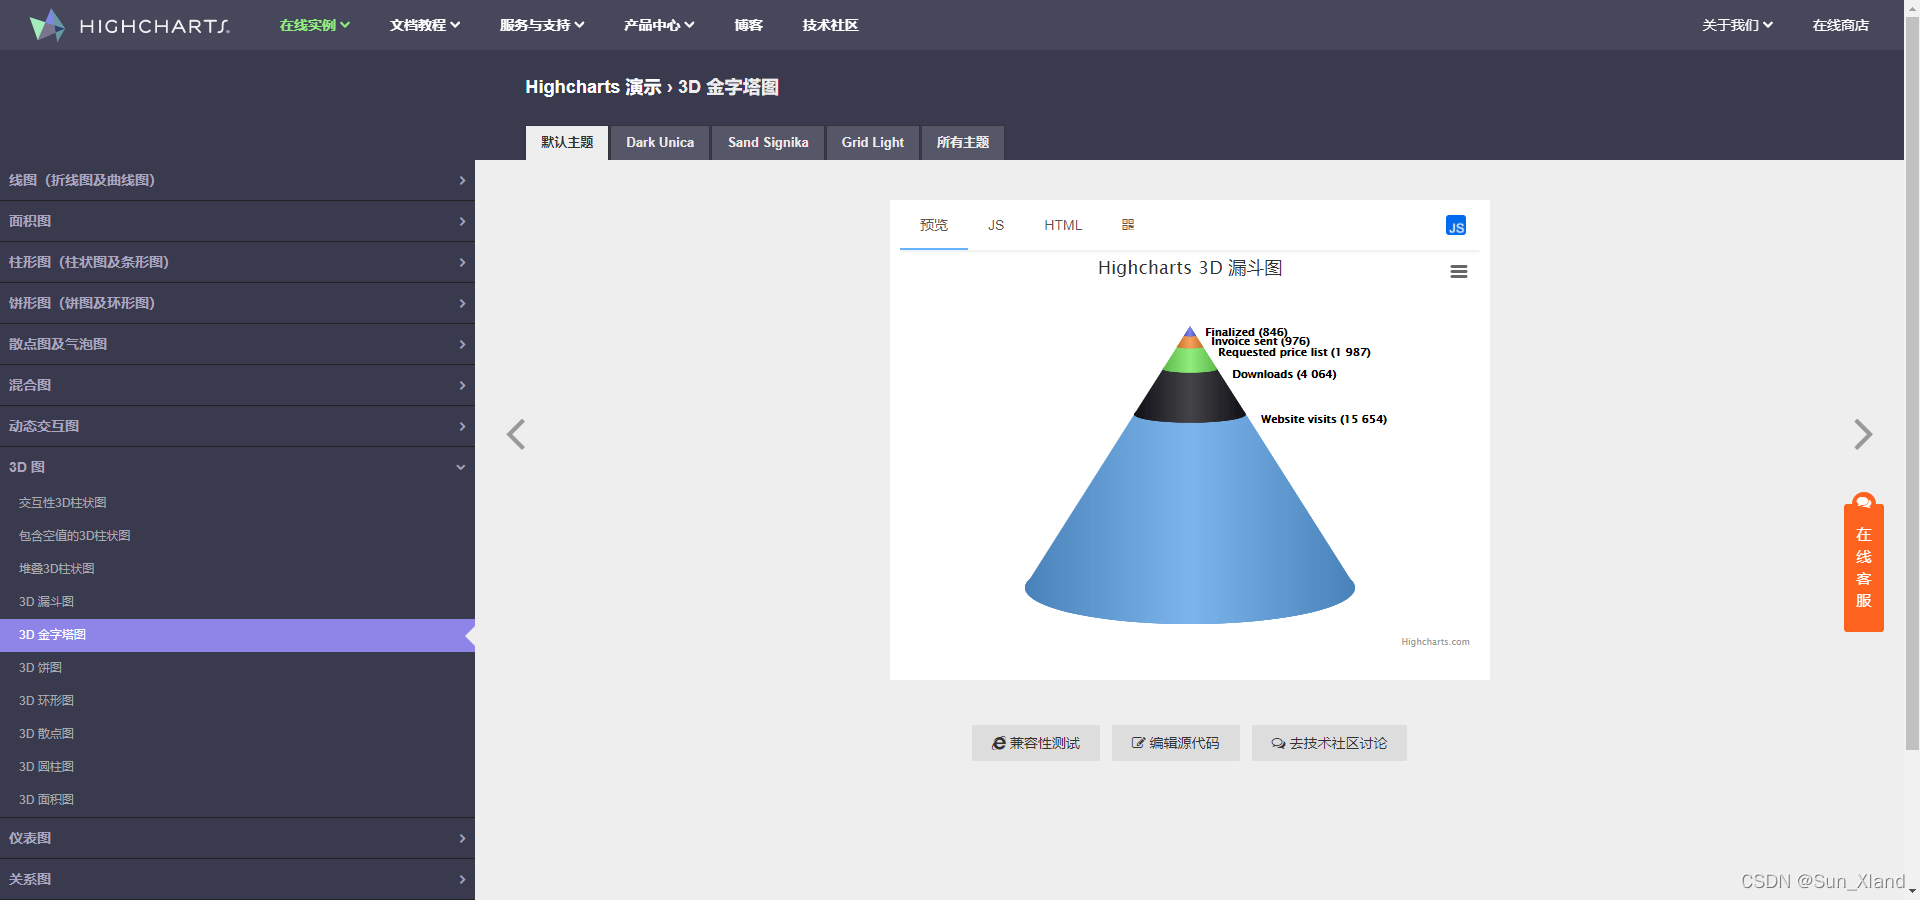
Task: Click the Website visits (15 654) label
Action: tap(1324, 419)
